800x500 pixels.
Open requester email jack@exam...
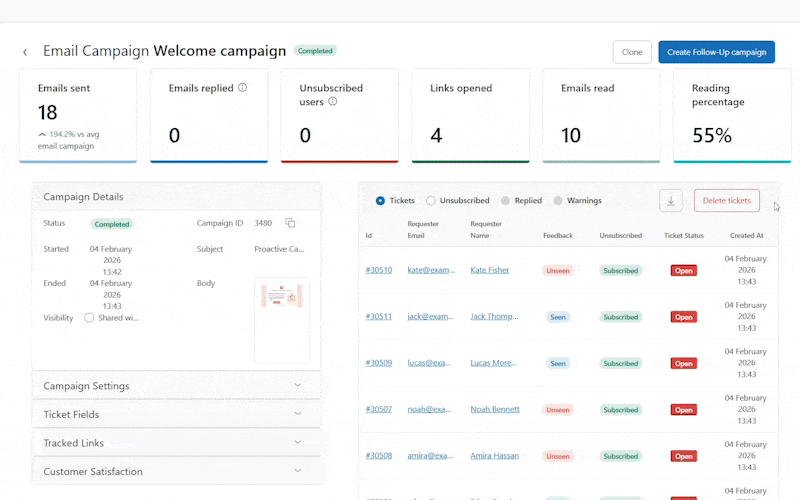(431, 316)
